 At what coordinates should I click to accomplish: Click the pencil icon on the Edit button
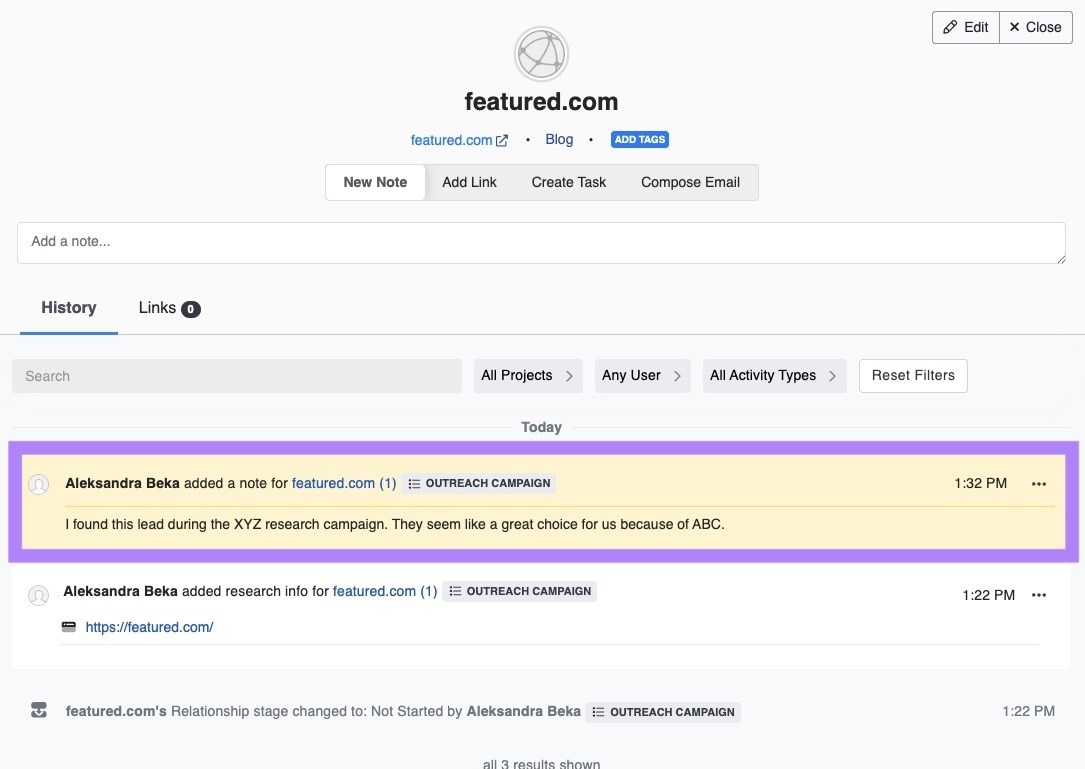tap(951, 27)
